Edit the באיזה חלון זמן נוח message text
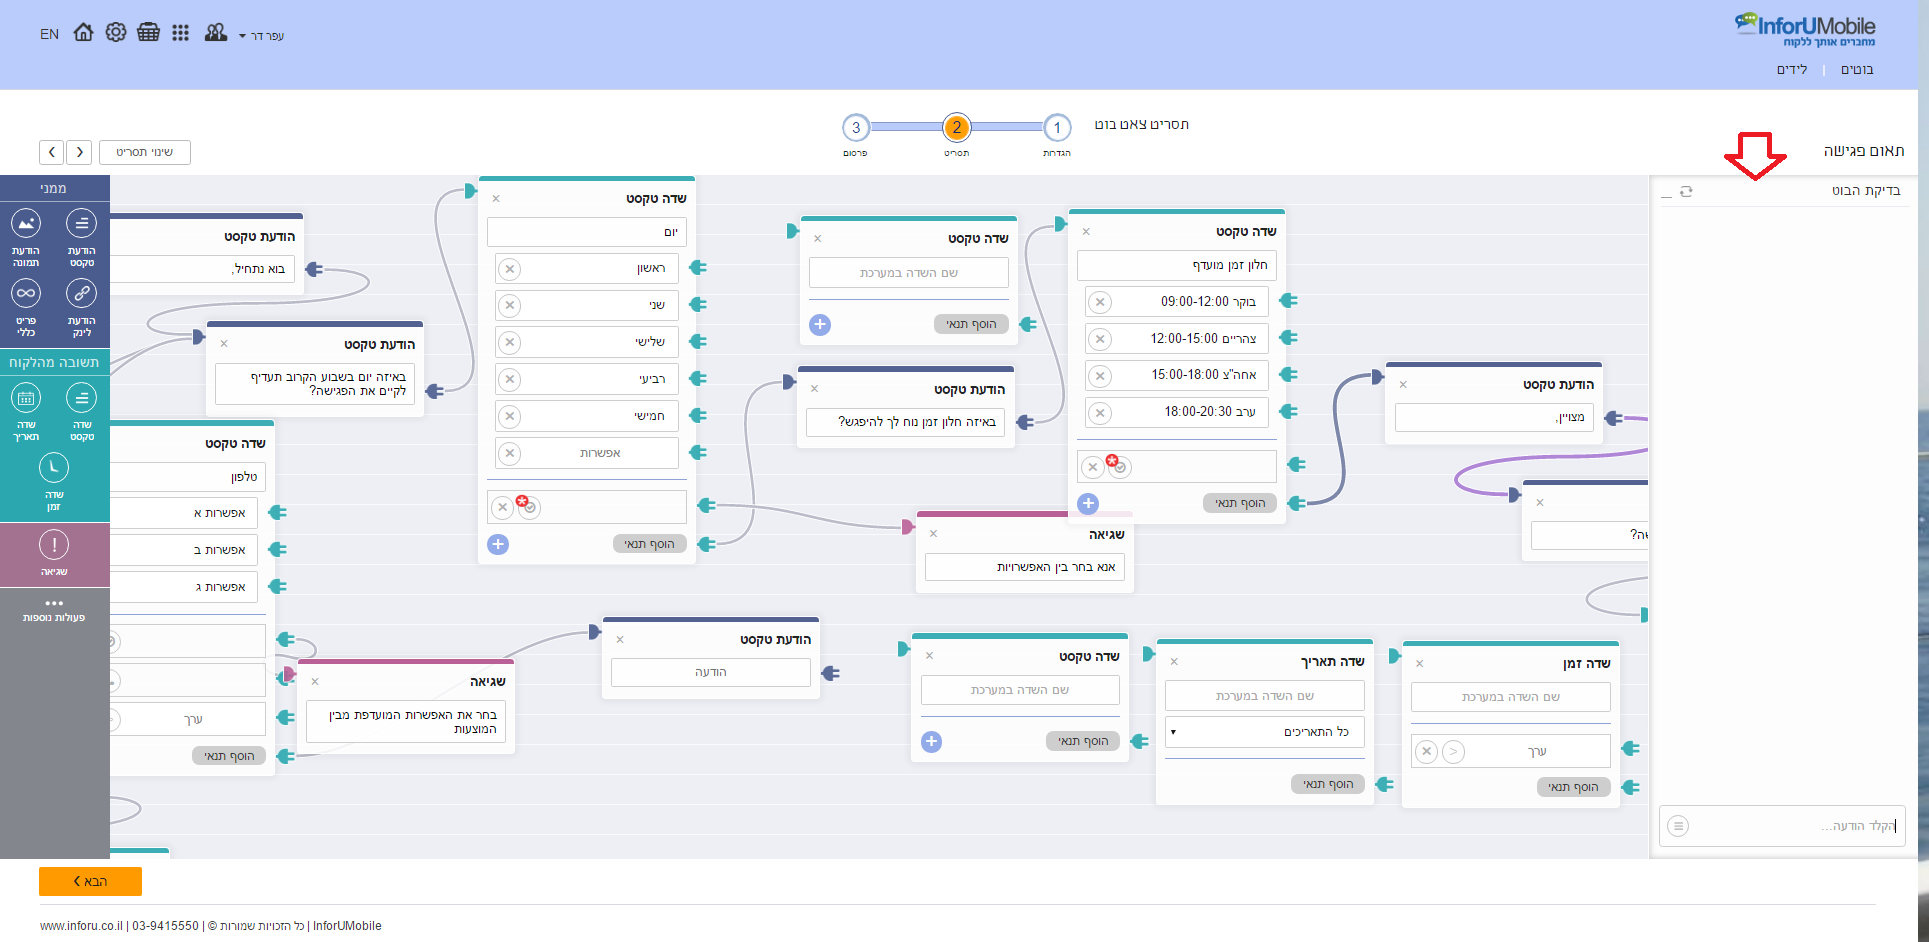Viewport: 1929px width, 942px height. point(906,422)
